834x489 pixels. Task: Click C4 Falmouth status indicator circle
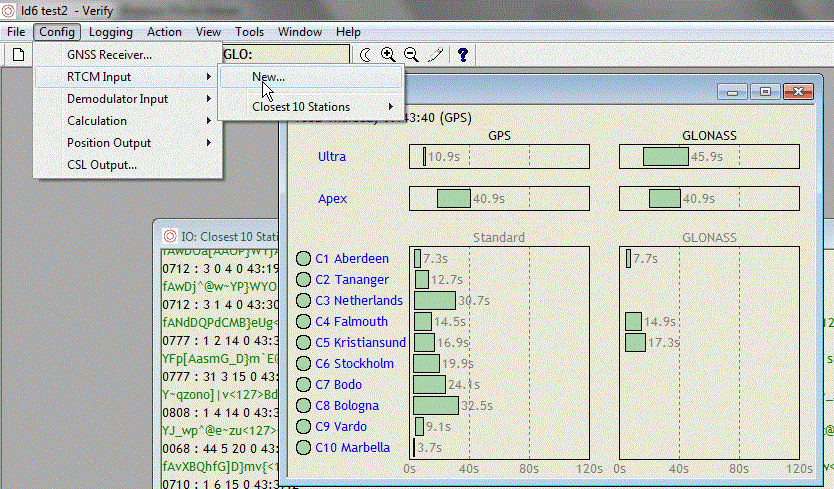303,321
